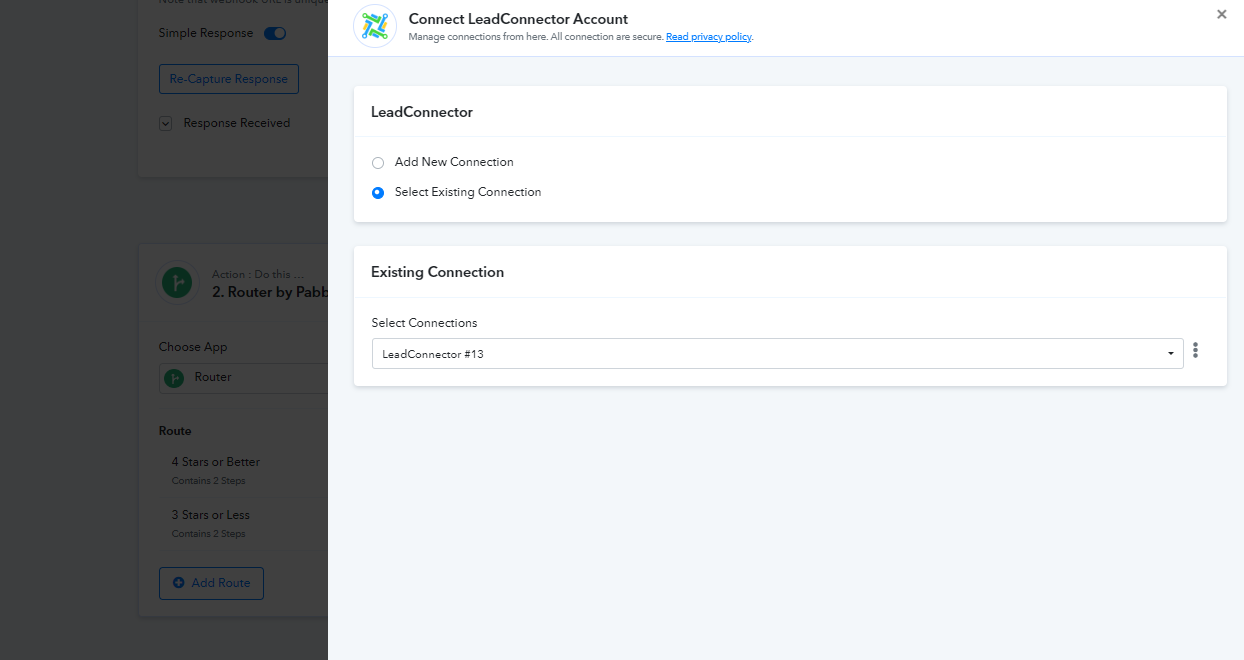The width and height of the screenshot is (1244, 660).
Task: Choose the Select Existing Connection radio option
Action: click(x=378, y=193)
